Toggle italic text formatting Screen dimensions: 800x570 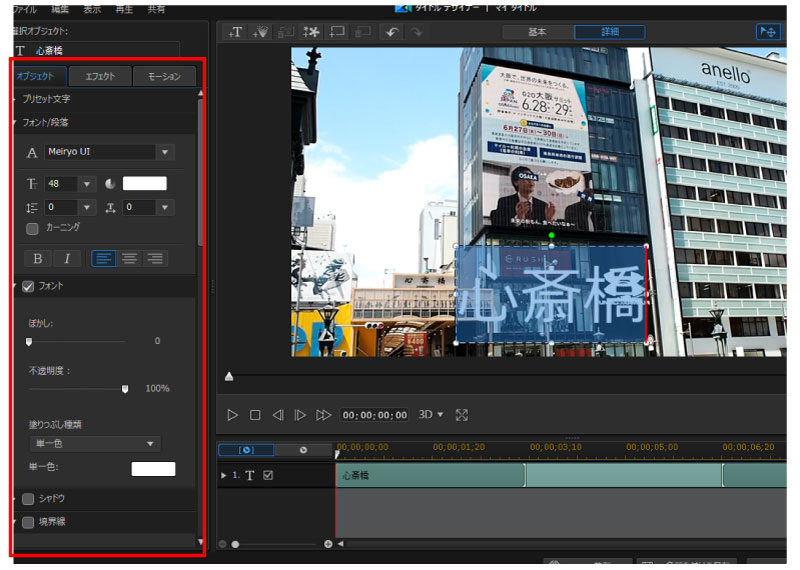[67, 258]
